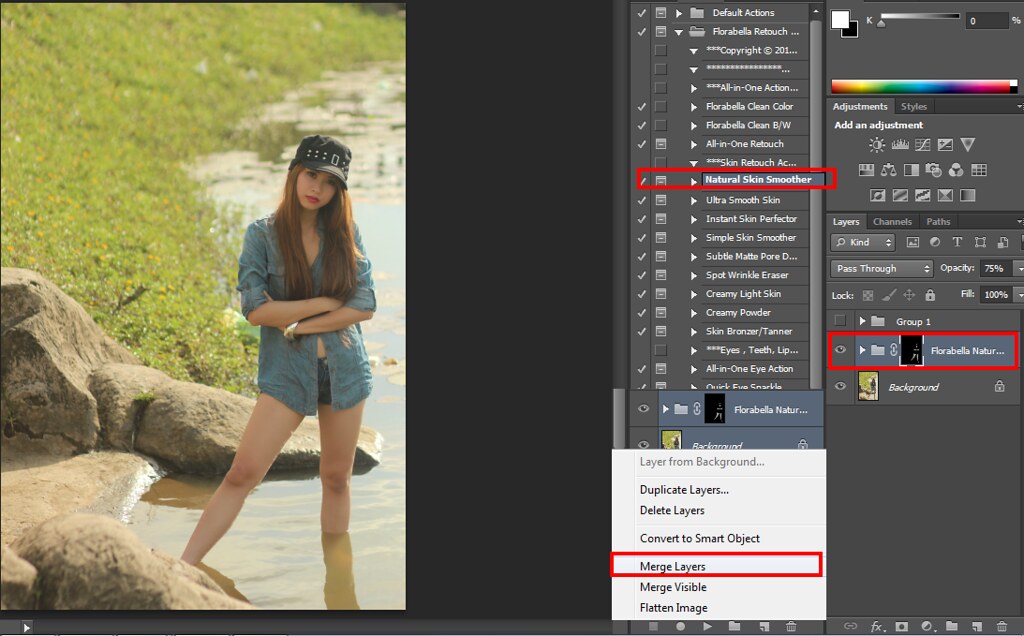Expand the Default Actions folder
This screenshot has height=636, width=1024.
pyautogui.click(x=679, y=13)
